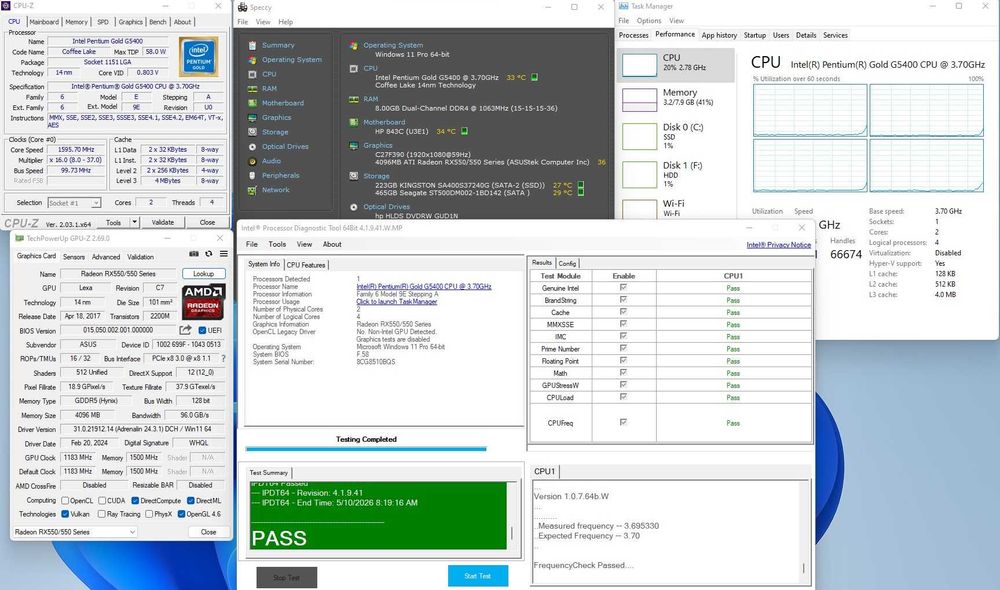Click CPU usage thumbnail in Task Manager
Image resolution: width=1000 pixels, height=590 pixels.
(x=639, y=64)
